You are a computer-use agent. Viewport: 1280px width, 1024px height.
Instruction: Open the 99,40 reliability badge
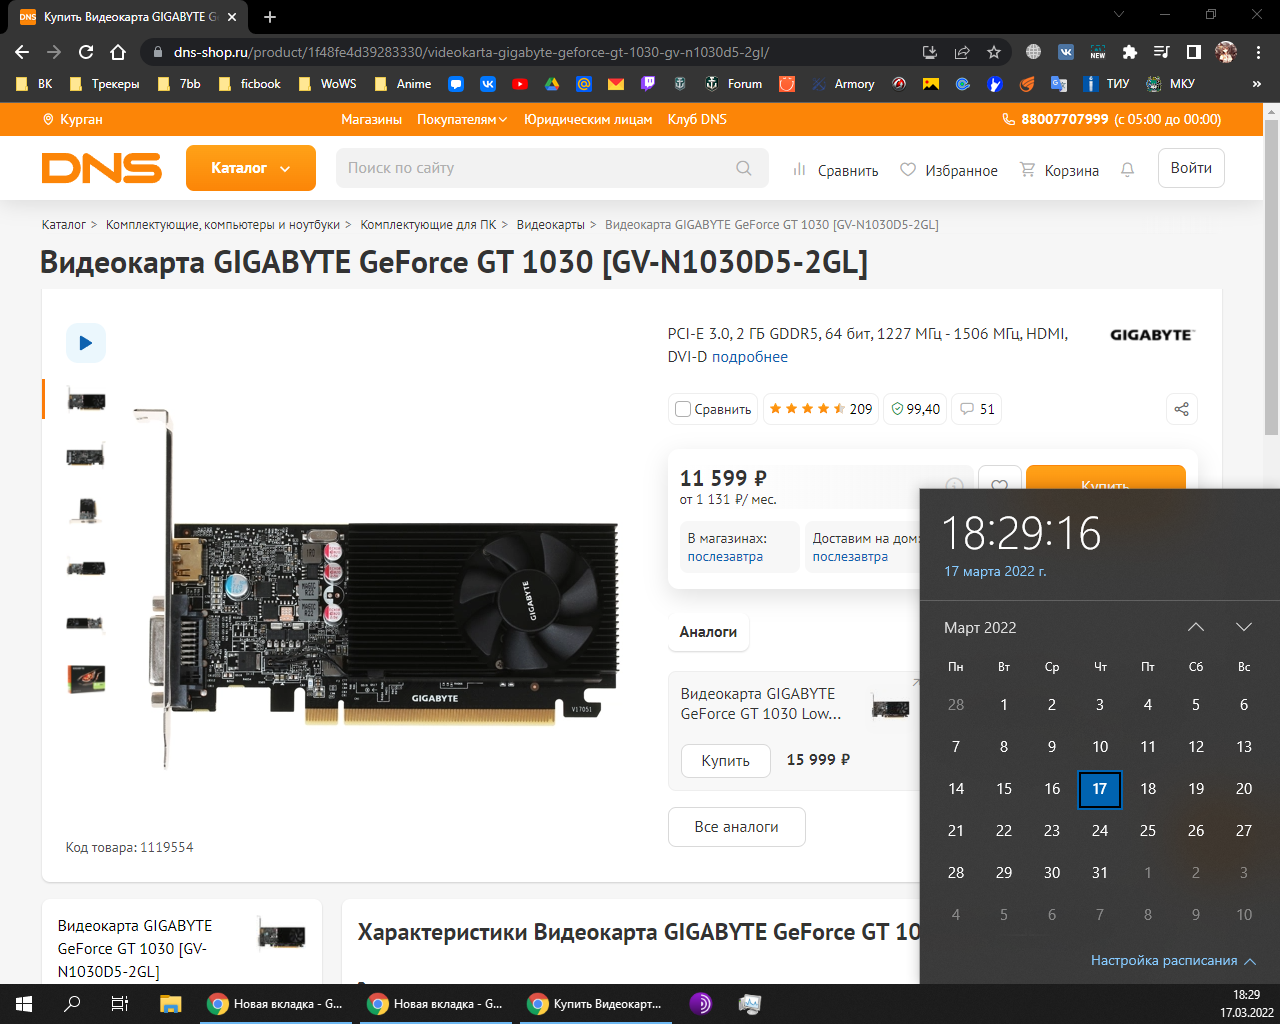915,409
